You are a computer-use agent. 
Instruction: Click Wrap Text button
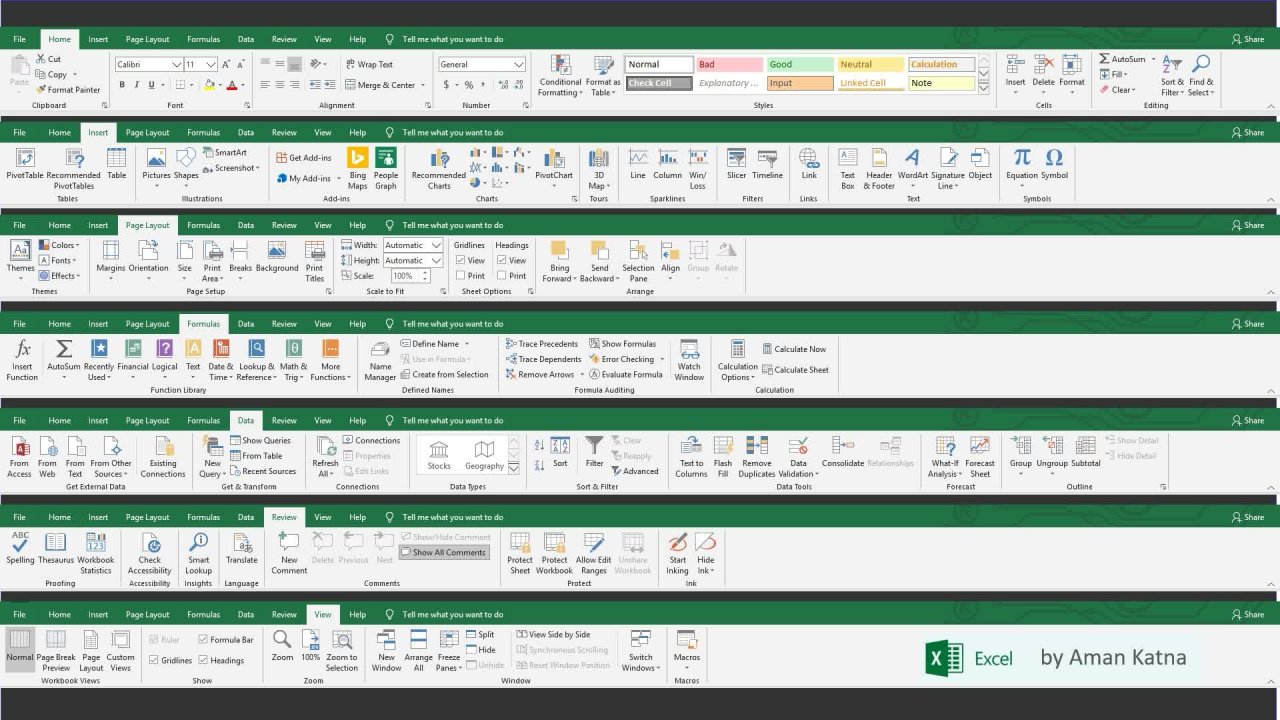[369, 64]
